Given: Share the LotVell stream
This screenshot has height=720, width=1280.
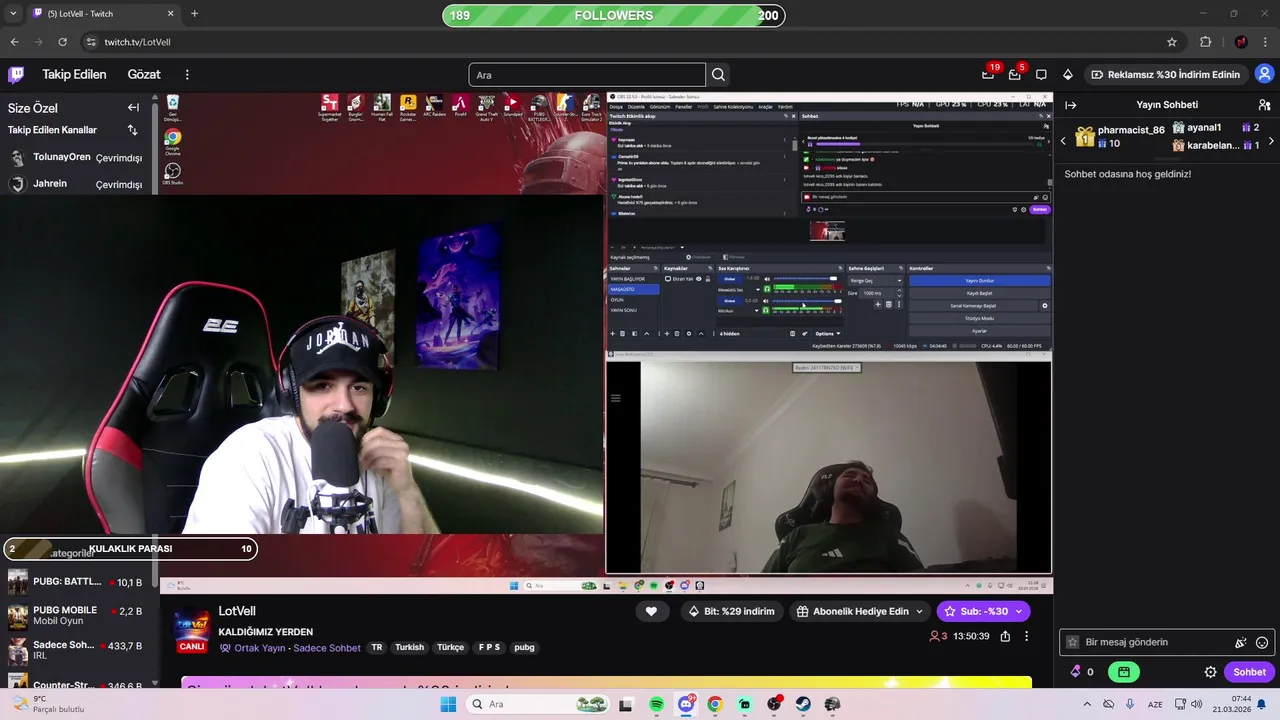Looking at the screenshot, I should coord(1004,636).
